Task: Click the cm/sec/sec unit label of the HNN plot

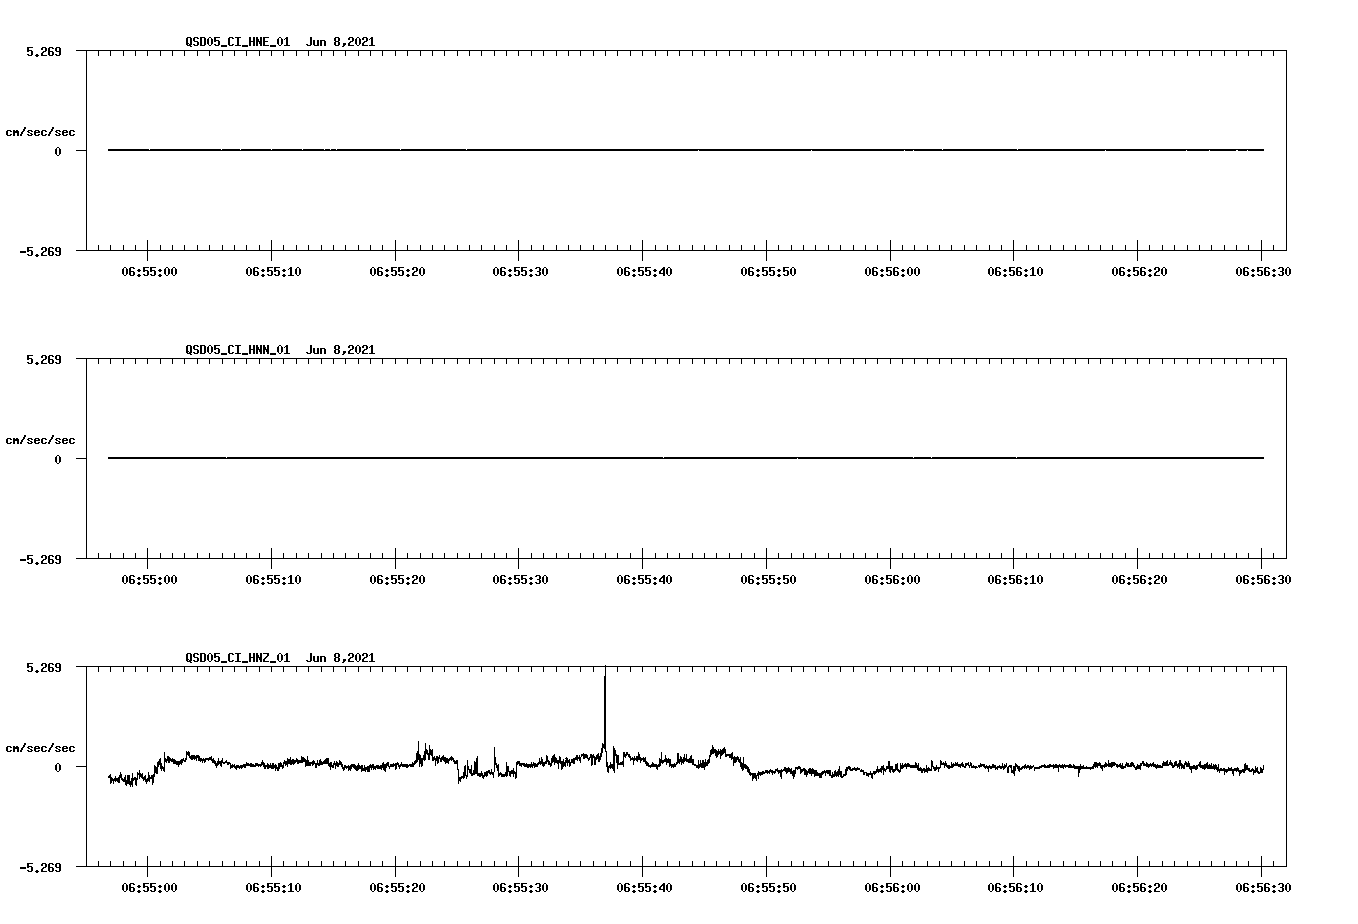Action: click(40, 440)
